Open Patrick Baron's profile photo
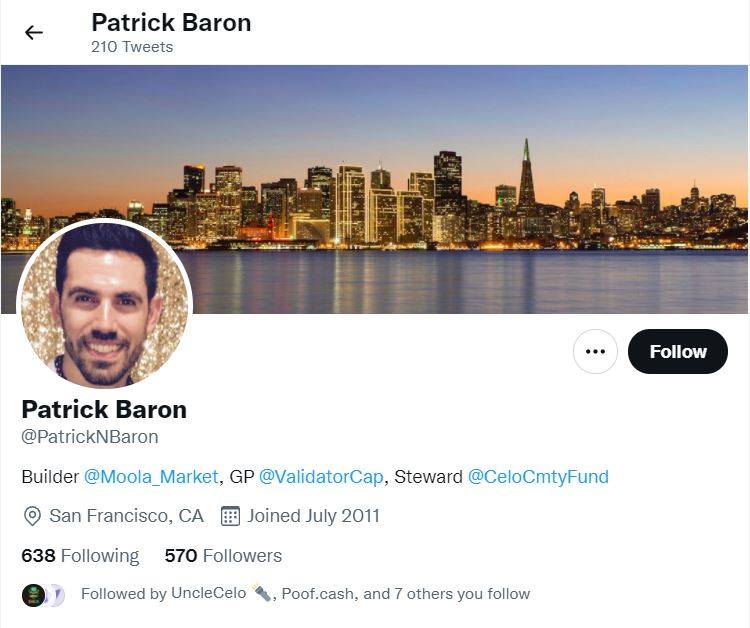This screenshot has height=628, width=750. click(105, 304)
